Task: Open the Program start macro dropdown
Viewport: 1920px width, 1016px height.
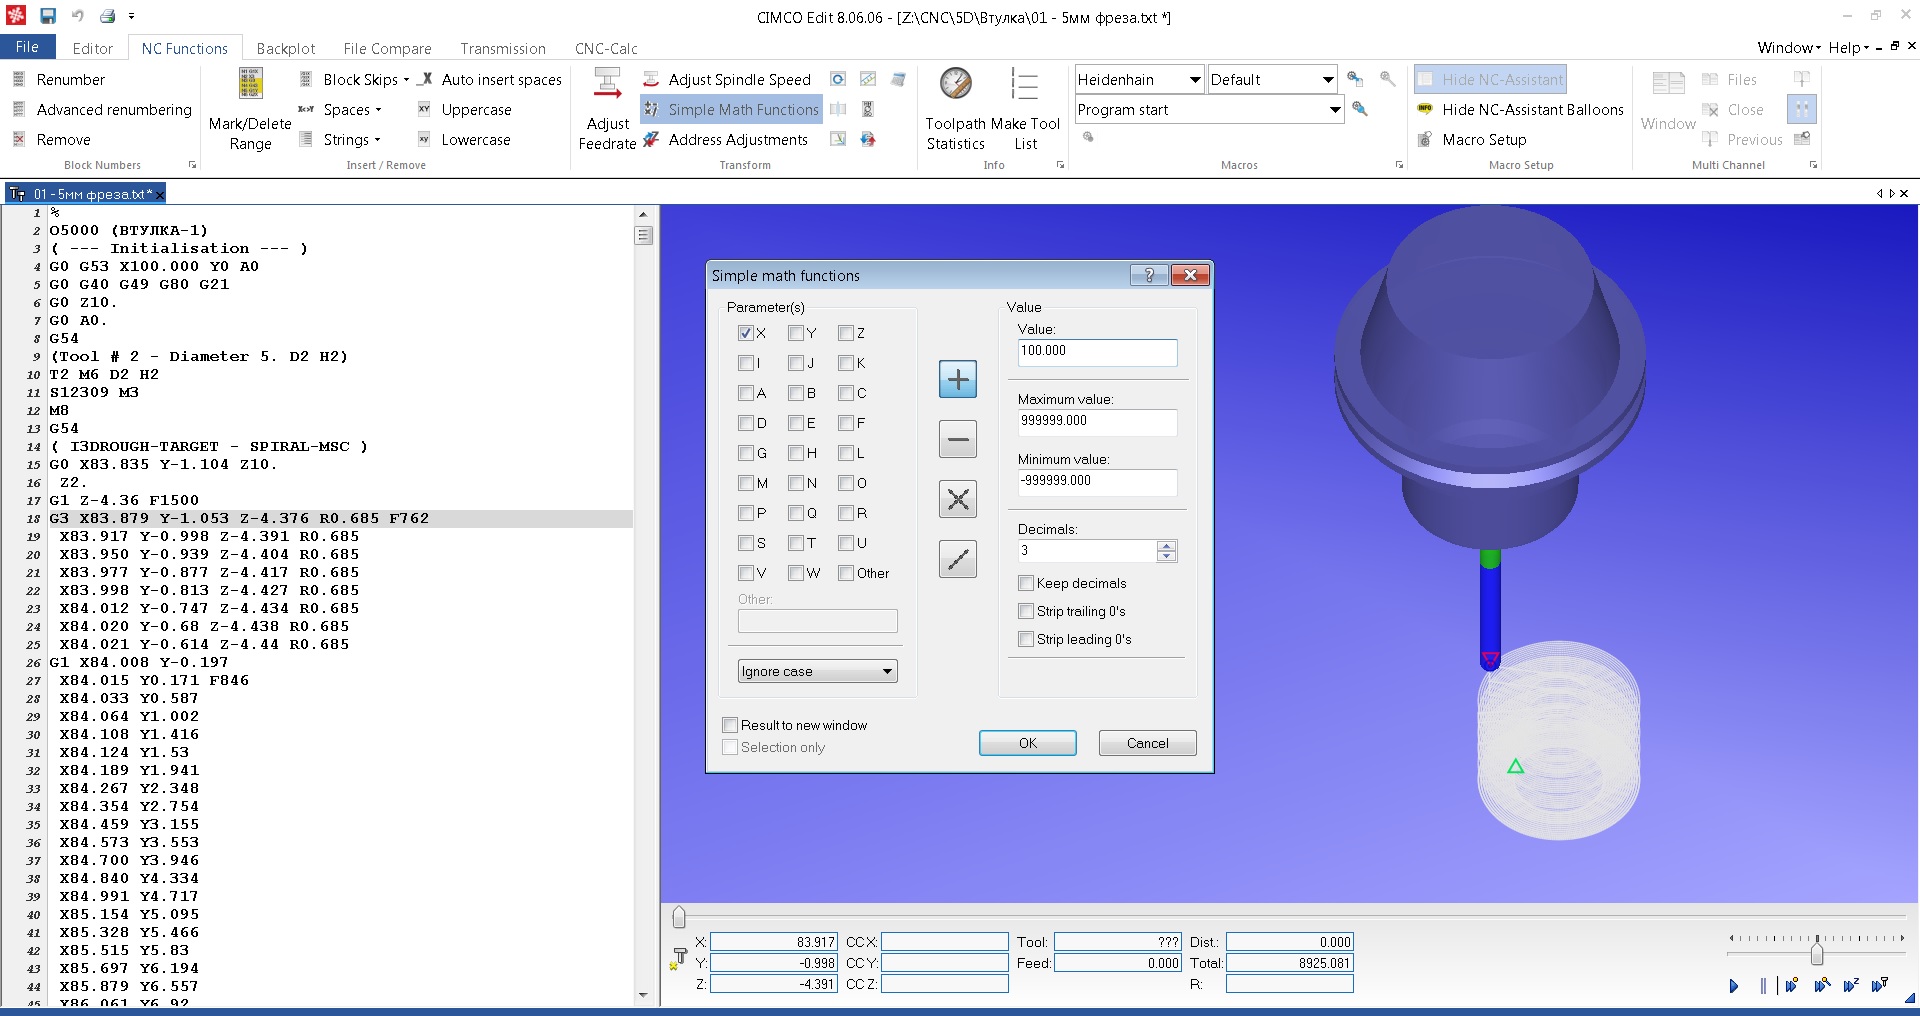Action: coord(1209,110)
